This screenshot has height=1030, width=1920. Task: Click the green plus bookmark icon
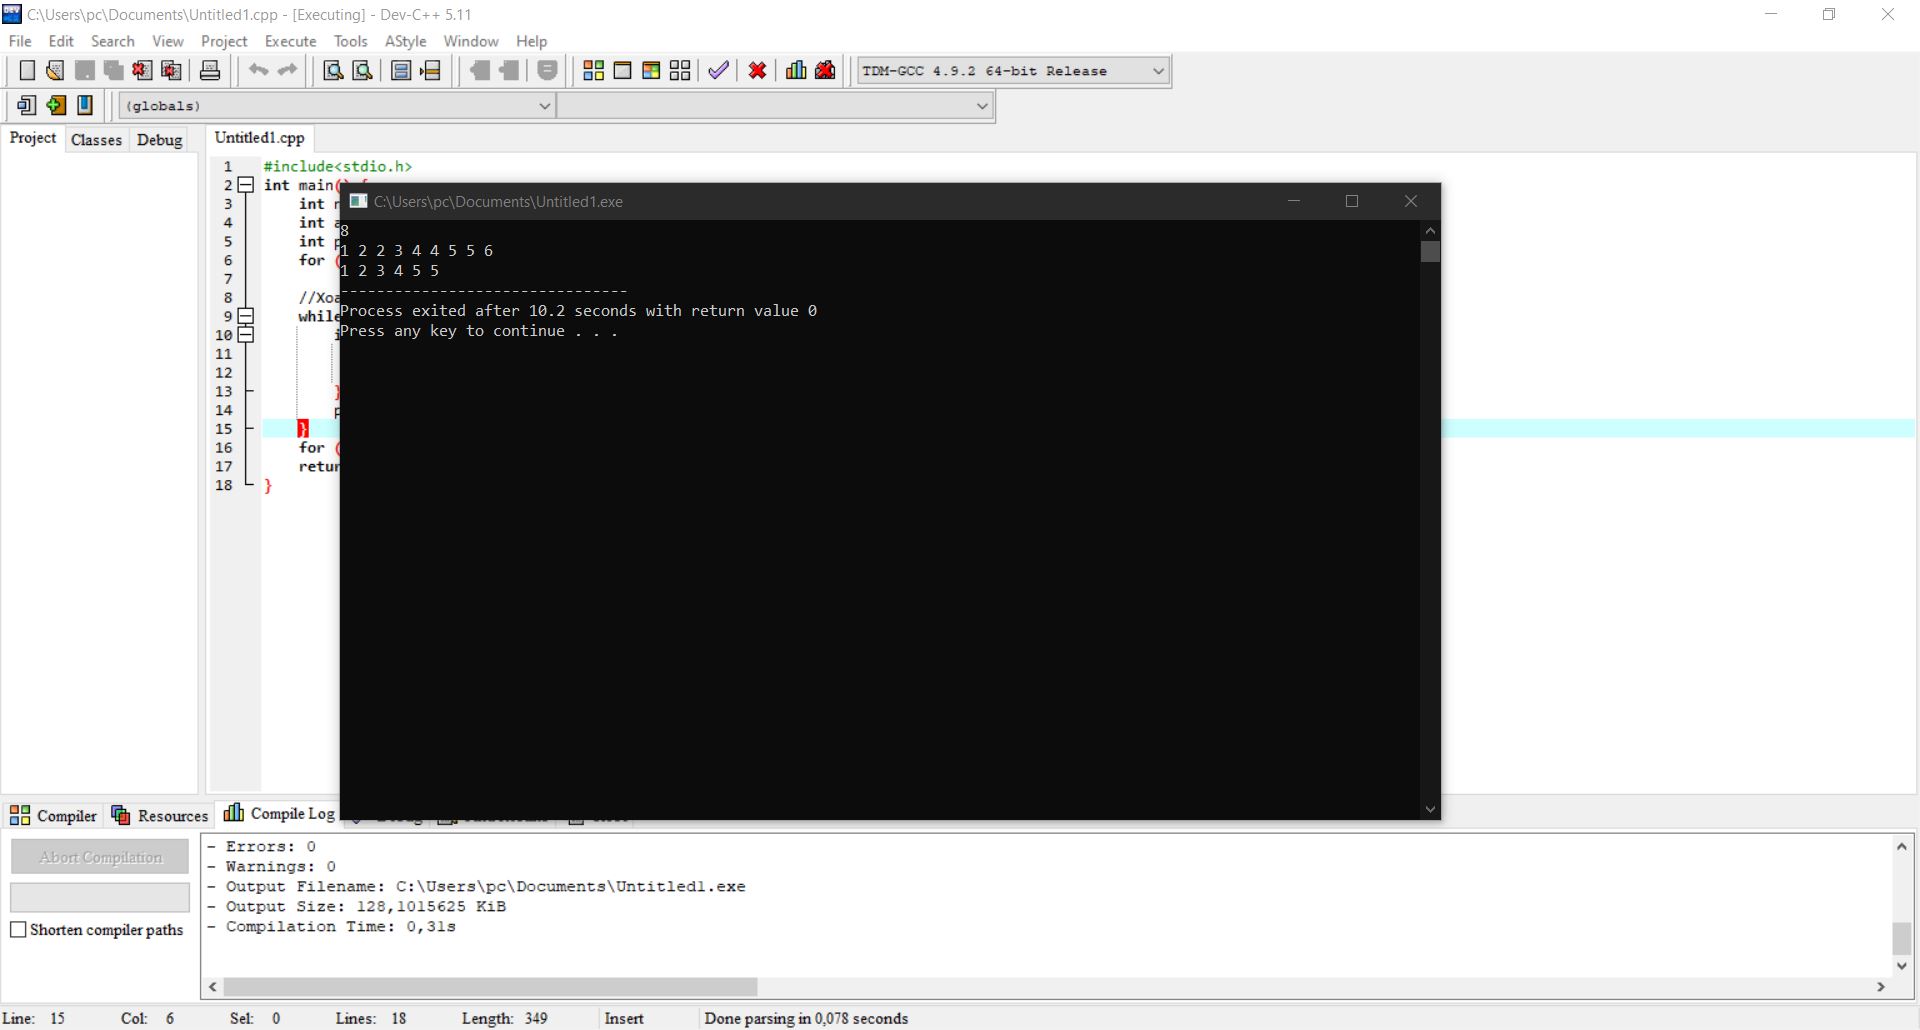[x=56, y=105]
